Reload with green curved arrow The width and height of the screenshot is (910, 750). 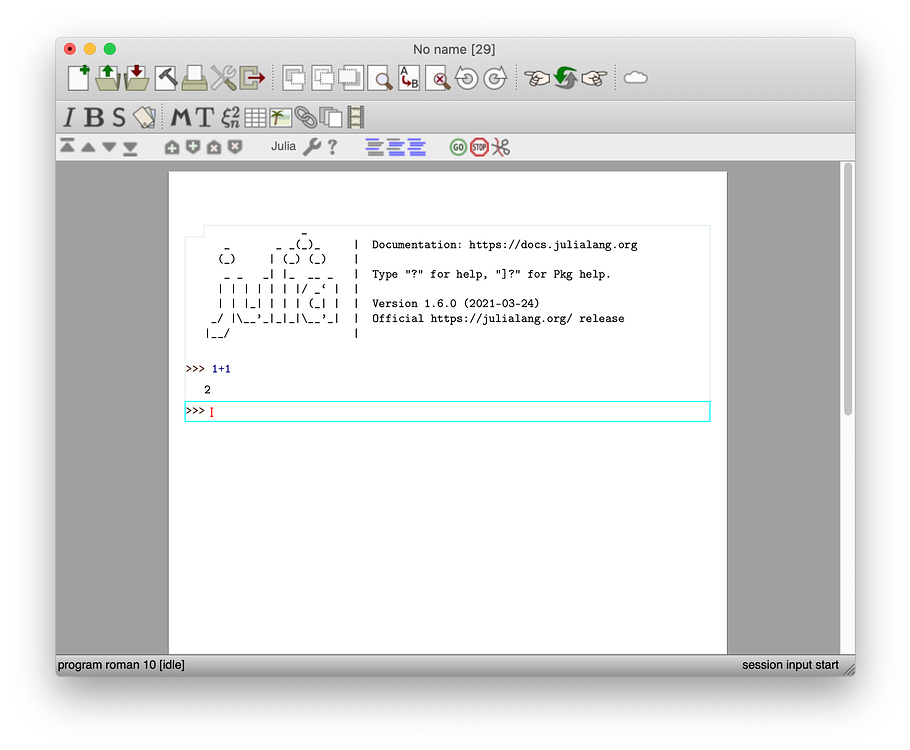point(566,78)
